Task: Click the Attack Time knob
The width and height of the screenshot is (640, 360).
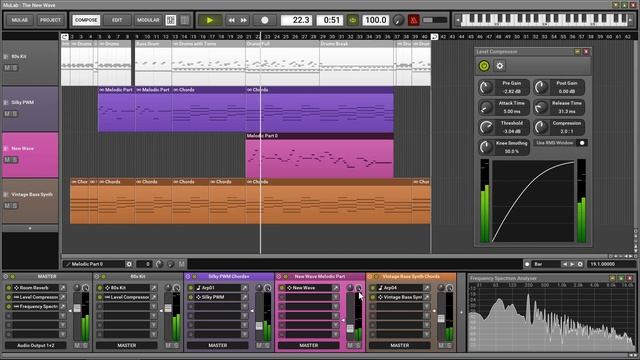Action: [x=486, y=107]
